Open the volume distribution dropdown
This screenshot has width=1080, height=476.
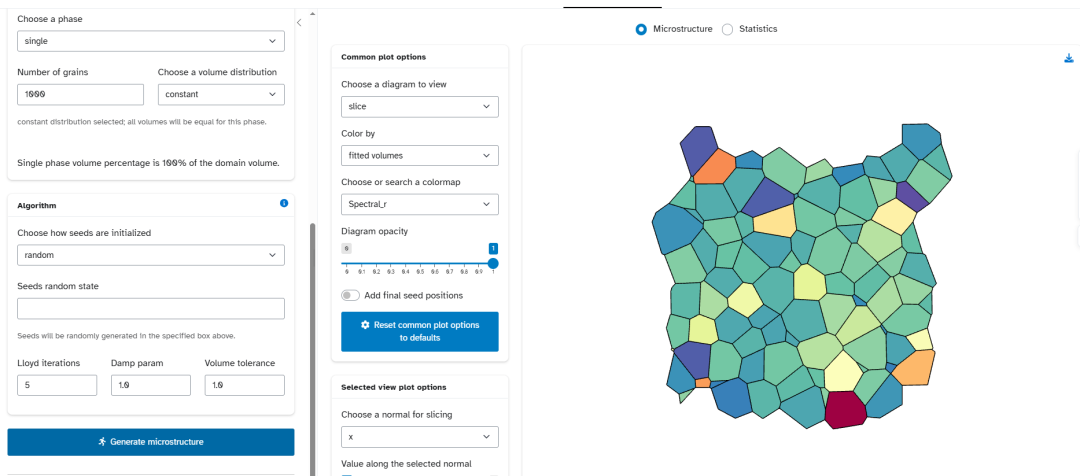[x=221, y=94]
